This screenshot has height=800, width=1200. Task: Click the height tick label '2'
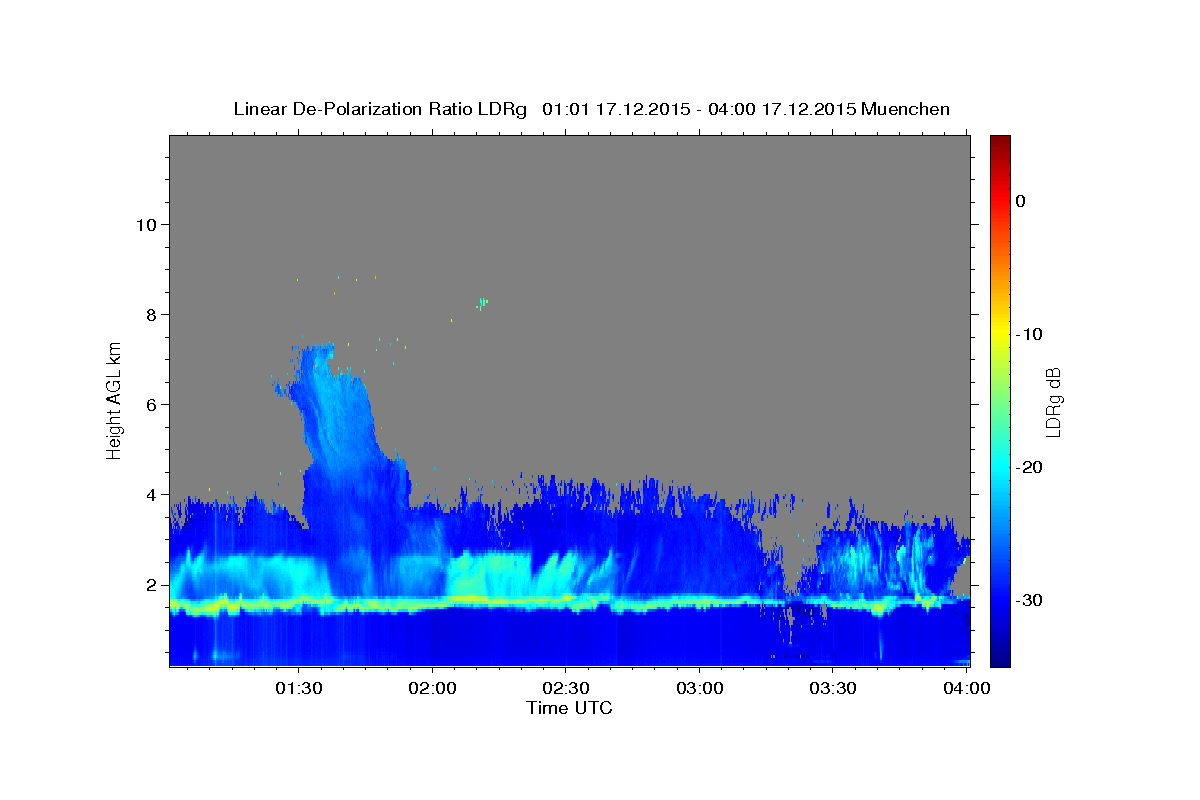tap(151, 585)
